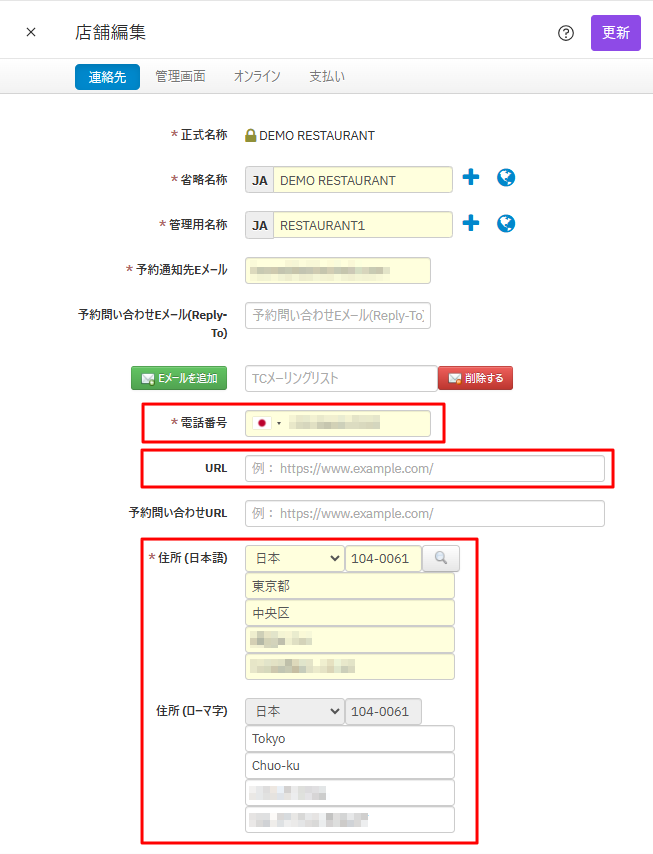Open the 支払い tab
The height and width of the screenshot is (854, 653).
327,77
